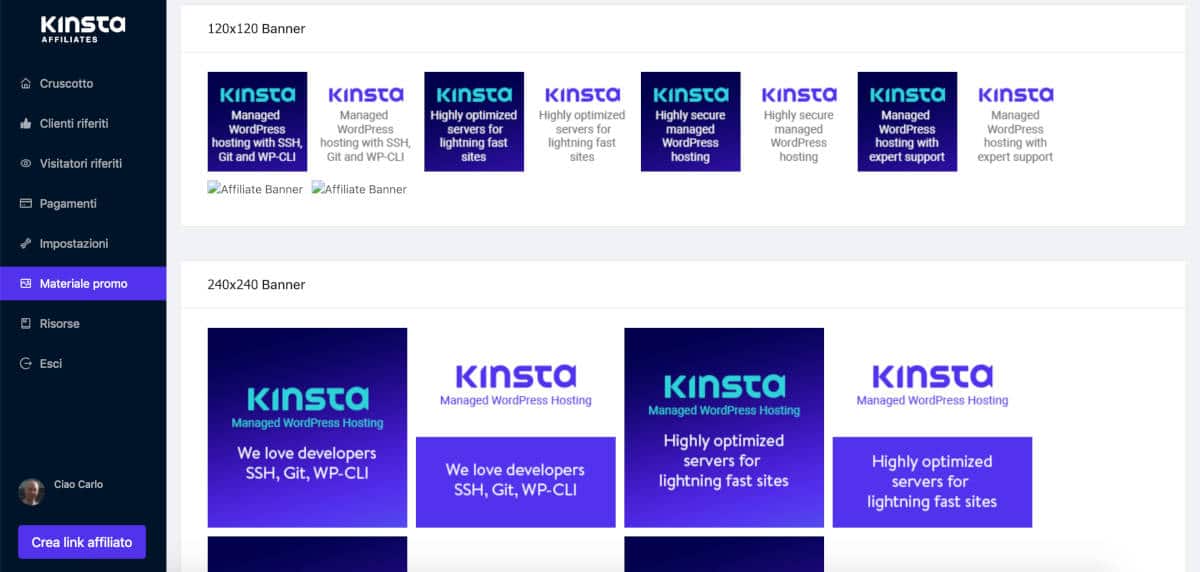Click the logout icon beside Esci
This screenshot has width=1200, height=572.
point(26,364)
